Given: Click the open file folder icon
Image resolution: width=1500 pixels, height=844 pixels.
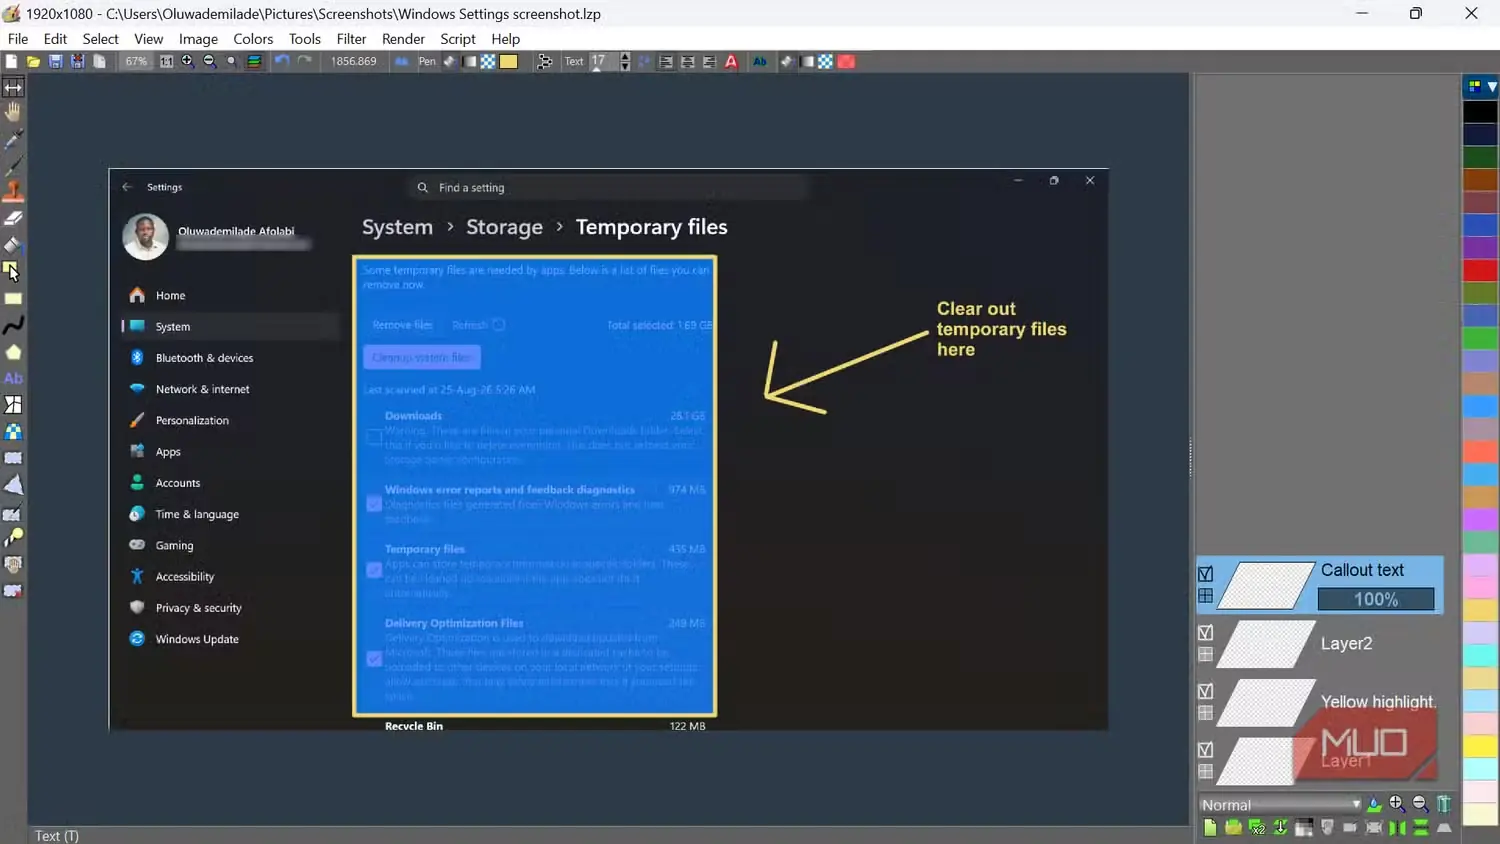Looking at the screenshot, I should [33, 62].
